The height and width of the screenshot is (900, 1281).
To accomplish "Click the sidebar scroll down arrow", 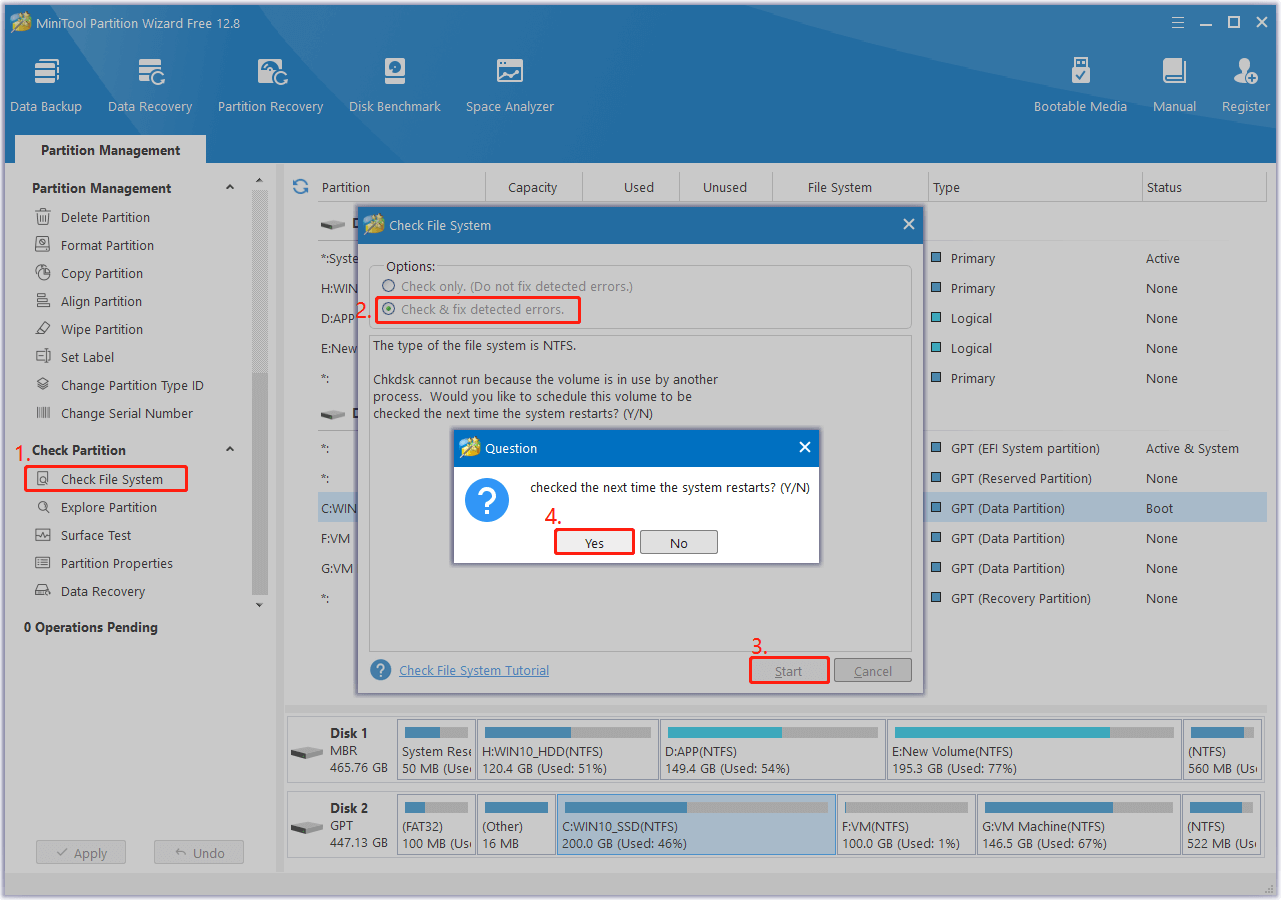I will coord(260,605).
